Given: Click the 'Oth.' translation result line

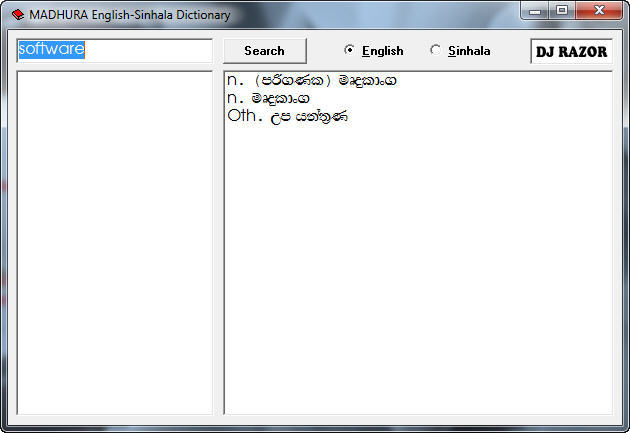Looking at the screenshot, I should coord(288,116).
